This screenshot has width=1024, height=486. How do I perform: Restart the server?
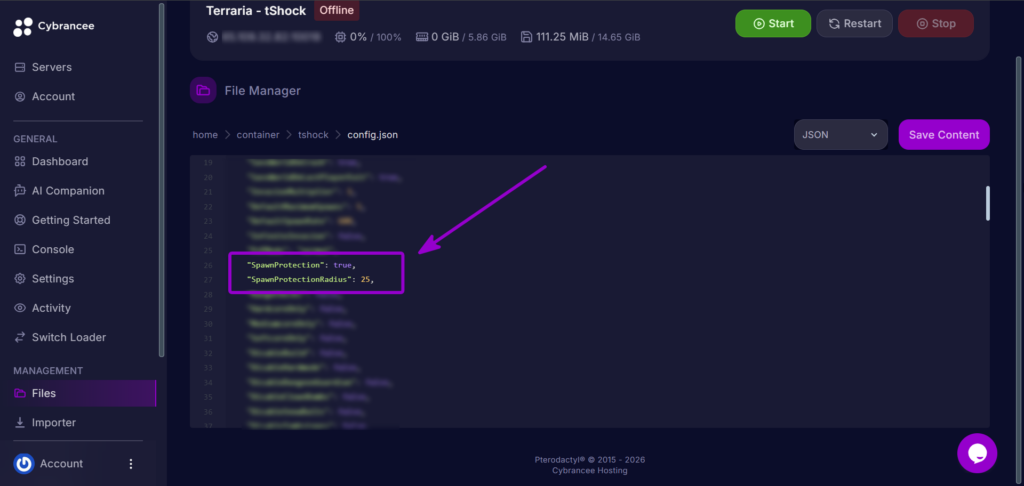[855, 24]
